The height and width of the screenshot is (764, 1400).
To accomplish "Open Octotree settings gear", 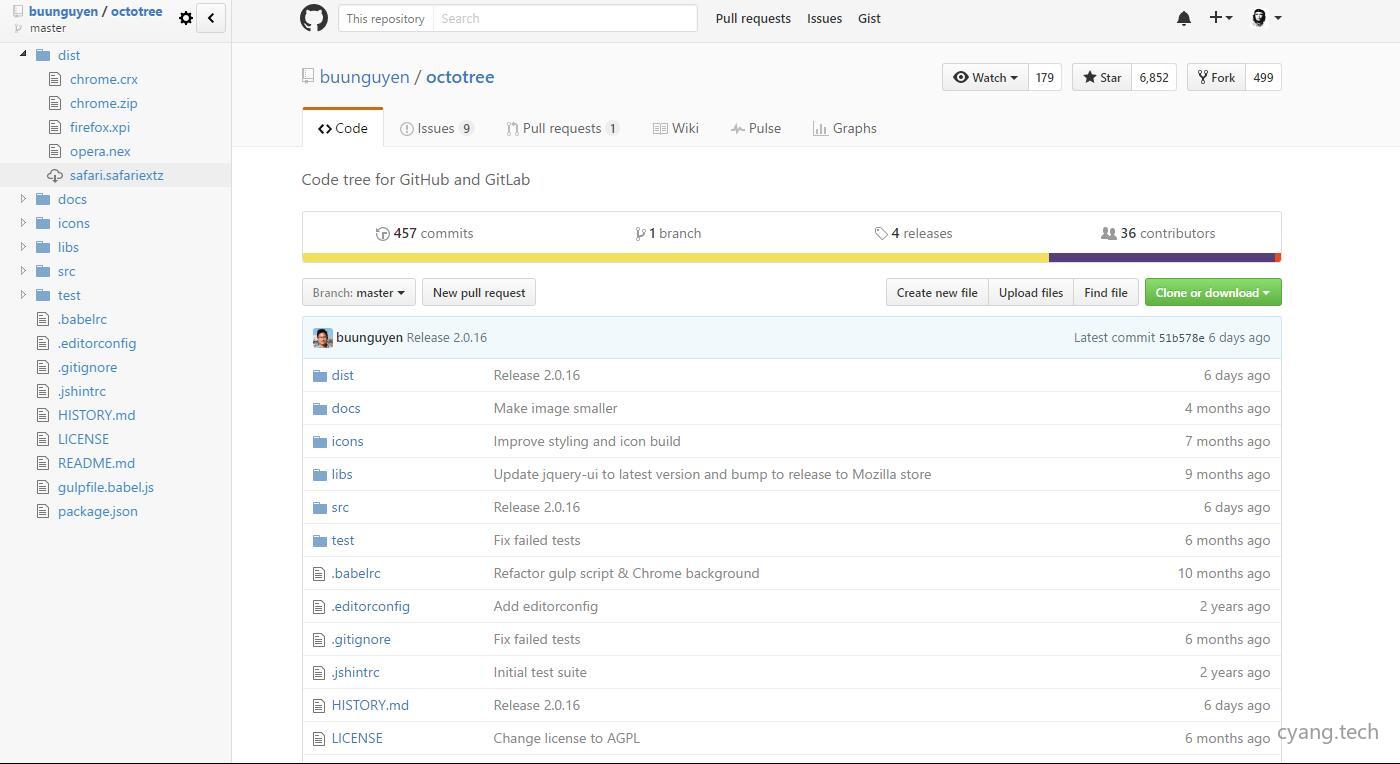I will tap(185, 18).
